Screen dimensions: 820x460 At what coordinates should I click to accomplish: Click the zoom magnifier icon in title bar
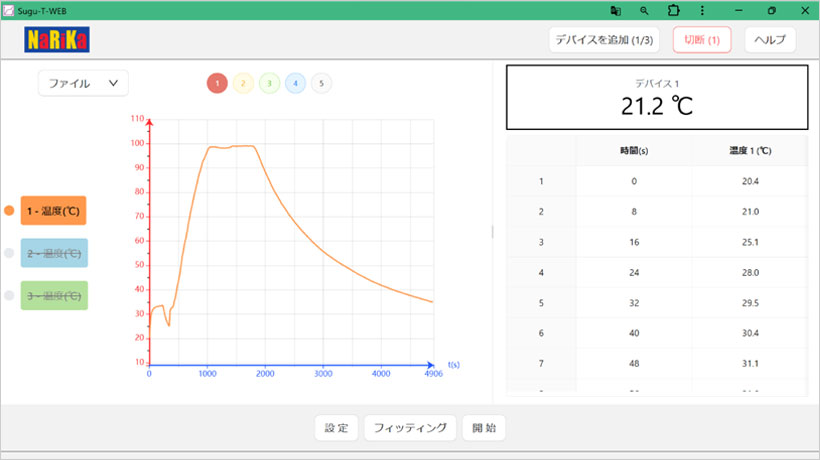click(x=644, y=10)
